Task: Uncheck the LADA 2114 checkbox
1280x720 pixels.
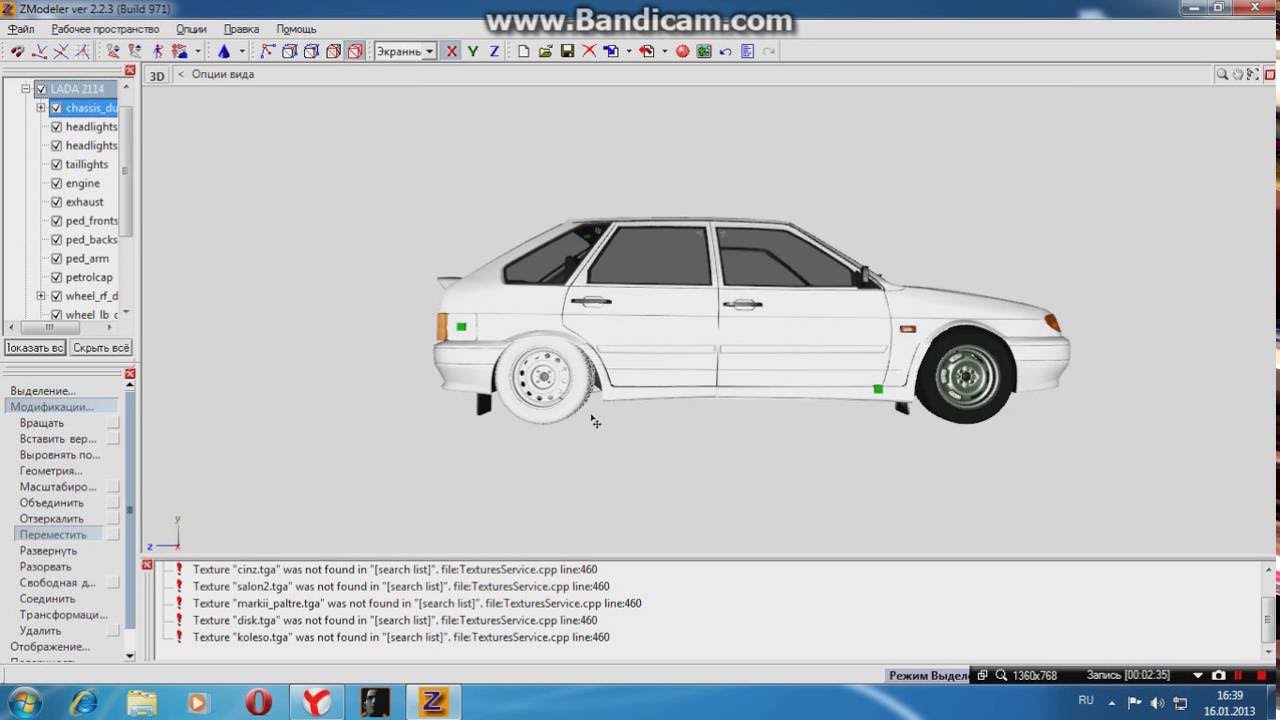Action: 41,89
